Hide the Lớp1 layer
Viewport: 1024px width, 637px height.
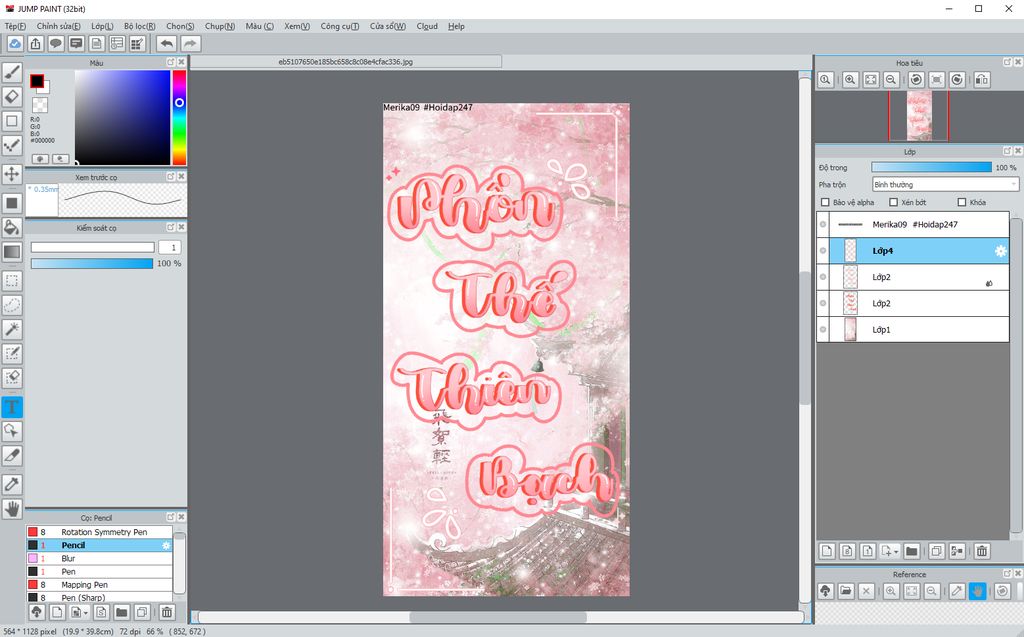(823, 329)
